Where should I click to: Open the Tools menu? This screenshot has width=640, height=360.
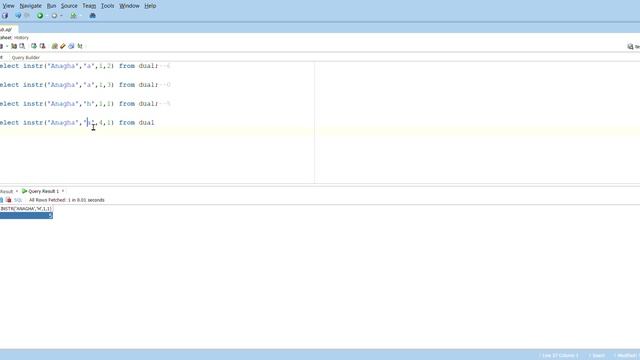pyautogui.click(x=108, y=6)
